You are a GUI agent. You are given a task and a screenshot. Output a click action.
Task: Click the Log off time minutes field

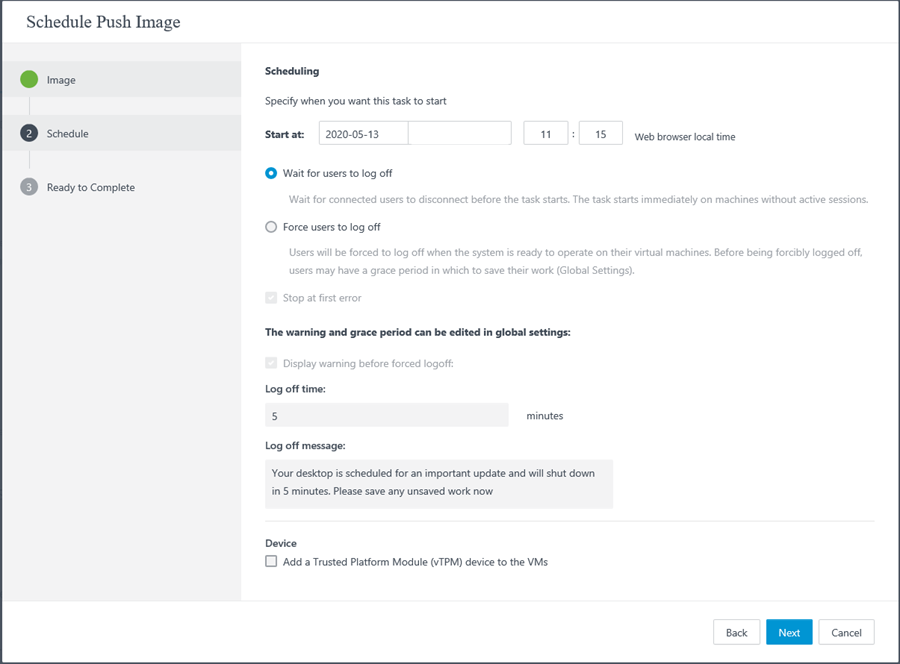[x=386, y=415]
